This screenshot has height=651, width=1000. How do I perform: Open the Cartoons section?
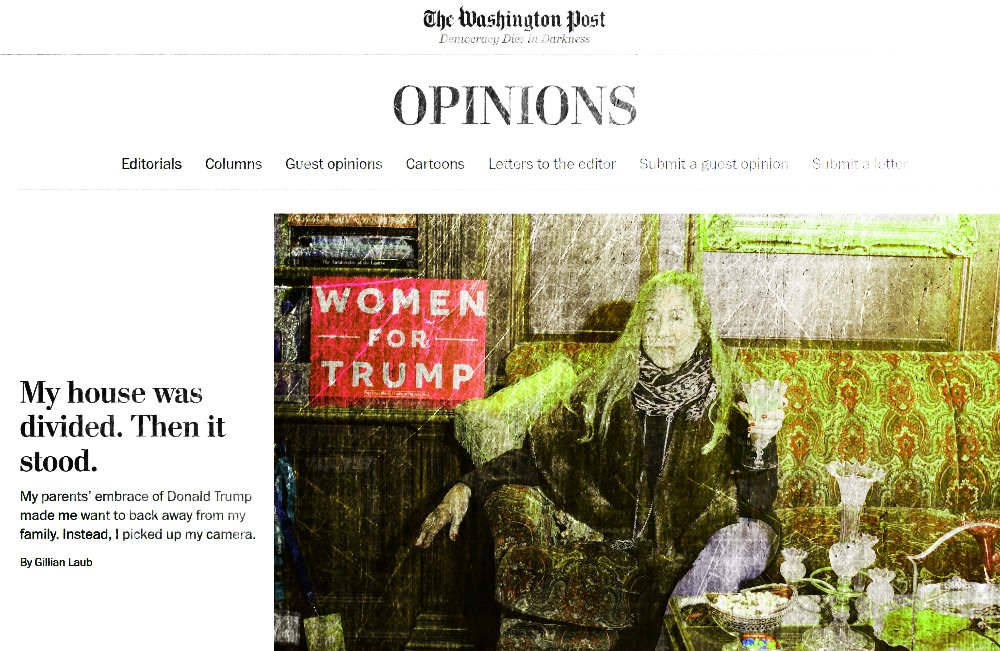(435, 164)
